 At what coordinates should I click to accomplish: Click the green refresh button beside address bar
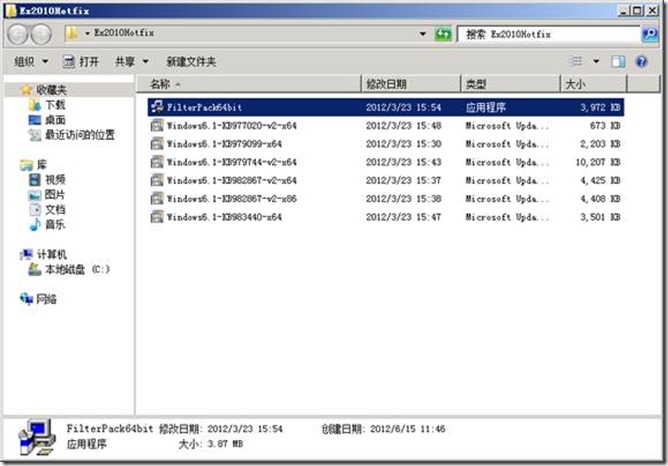pyautogui.click(x=443, y=34)
